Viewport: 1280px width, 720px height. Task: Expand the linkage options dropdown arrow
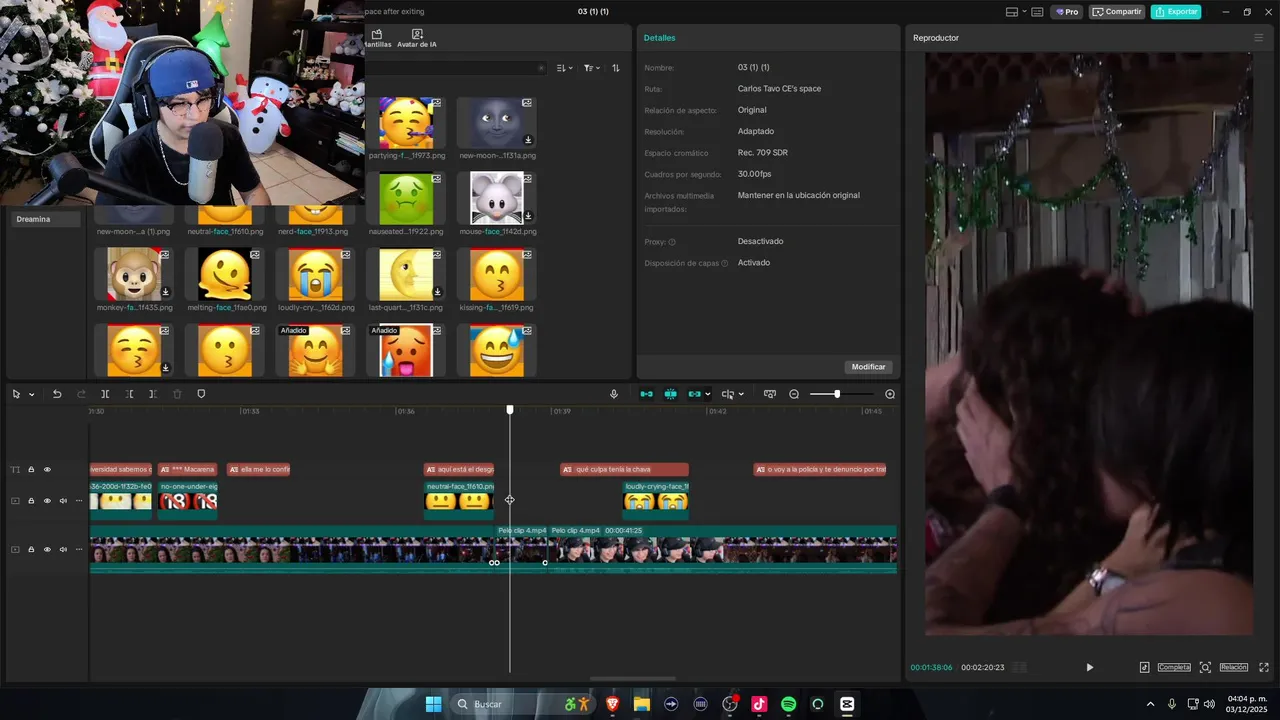click(708, 394)
